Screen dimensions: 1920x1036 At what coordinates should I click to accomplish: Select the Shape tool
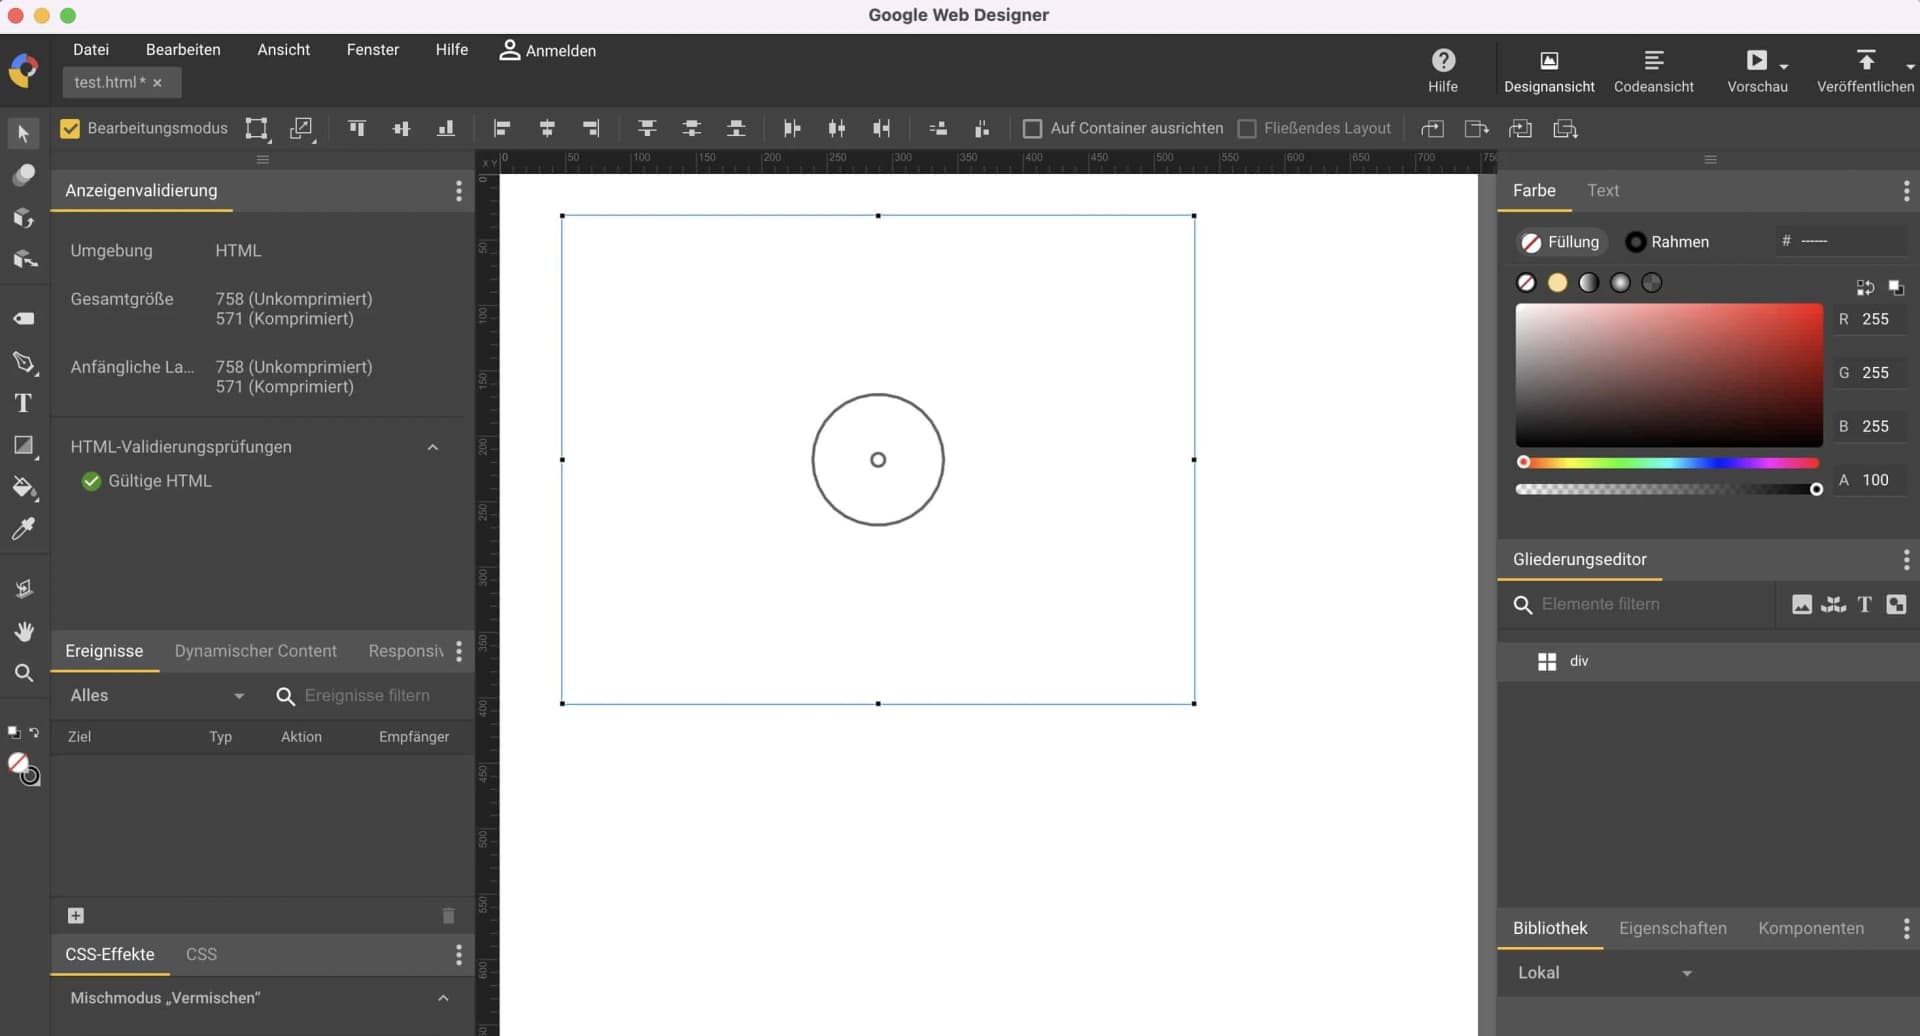pyautogui.click(x=24, y=446)
